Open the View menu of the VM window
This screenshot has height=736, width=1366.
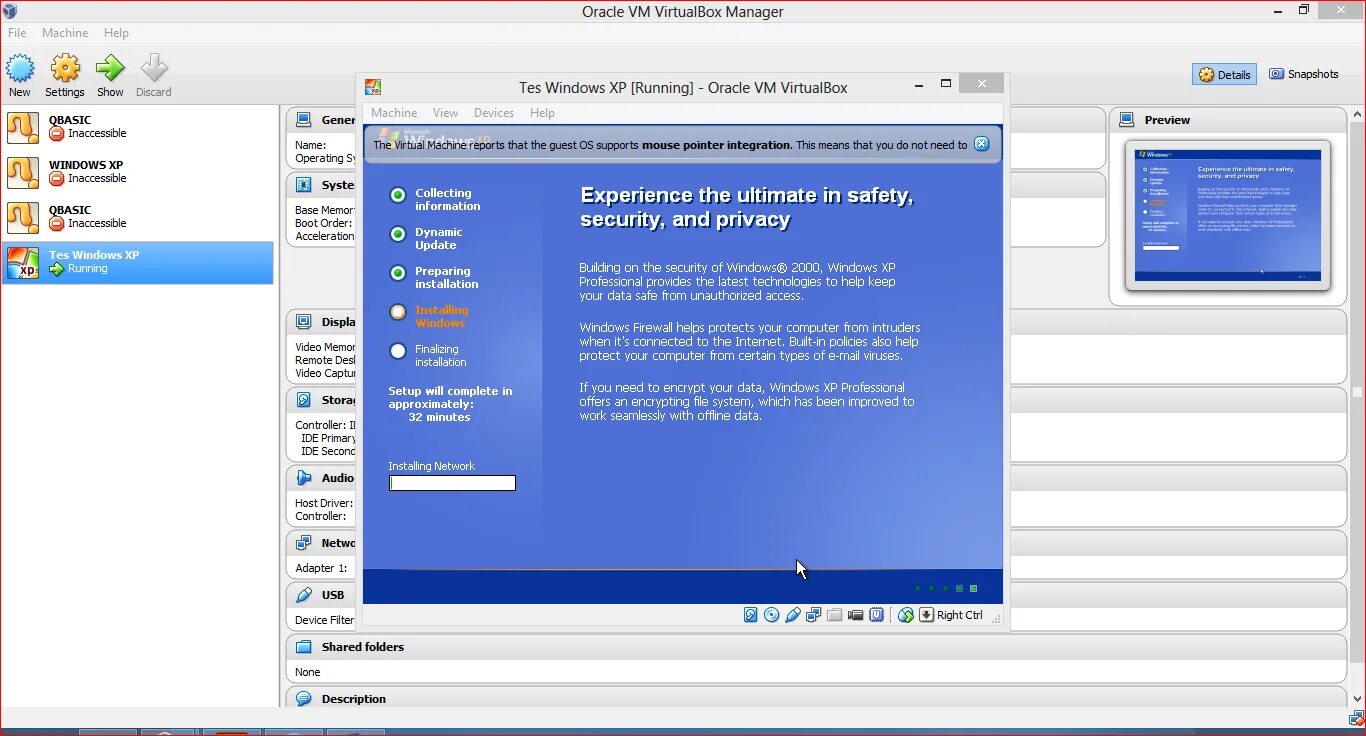445,113
